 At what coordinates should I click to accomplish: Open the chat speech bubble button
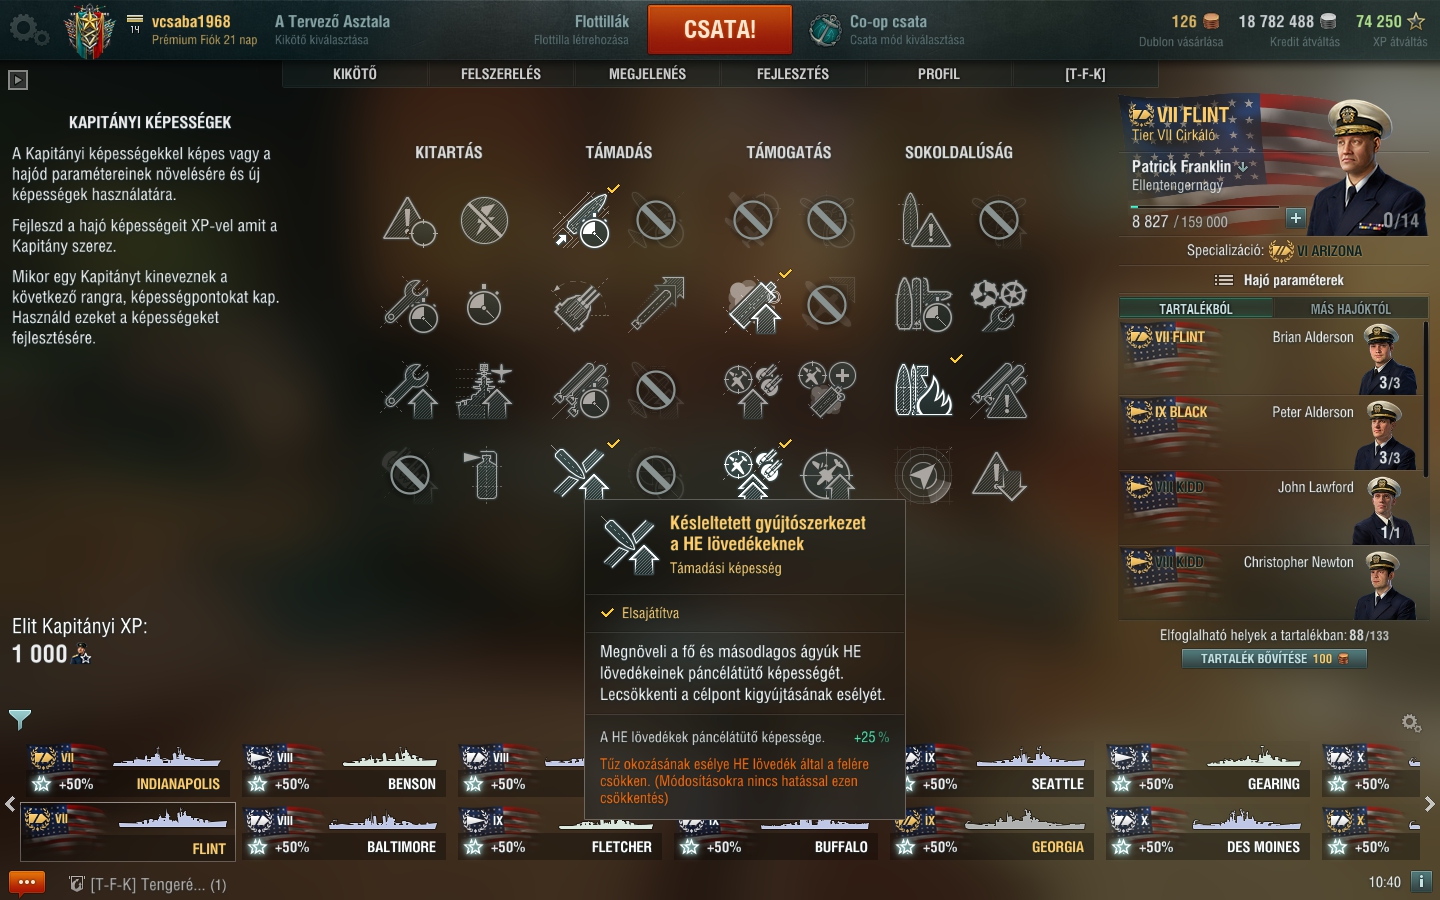pyautogui.click(x=27, y=883)
